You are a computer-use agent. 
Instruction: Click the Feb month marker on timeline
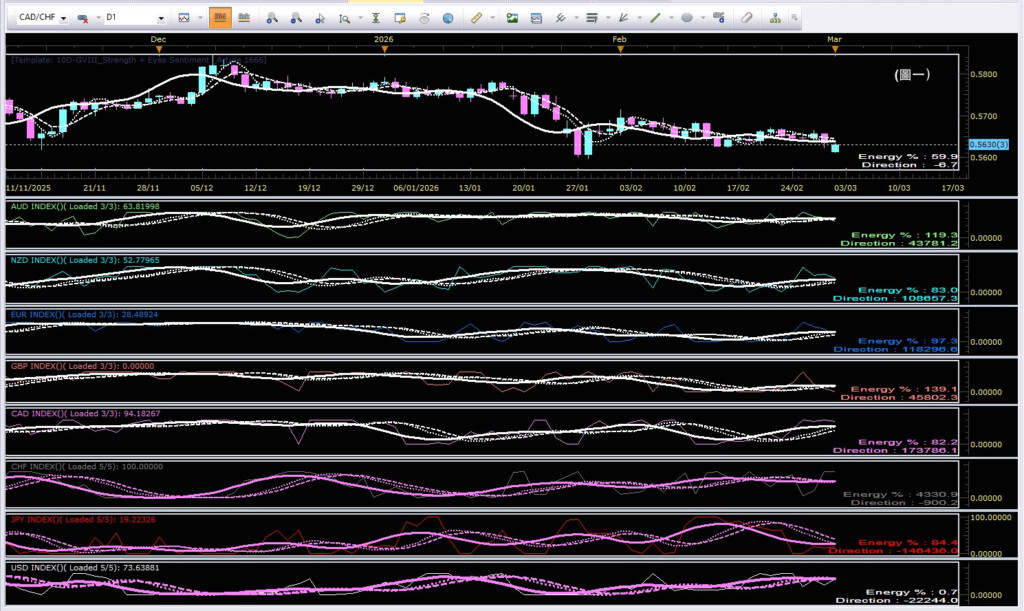(x=620, y=39)
